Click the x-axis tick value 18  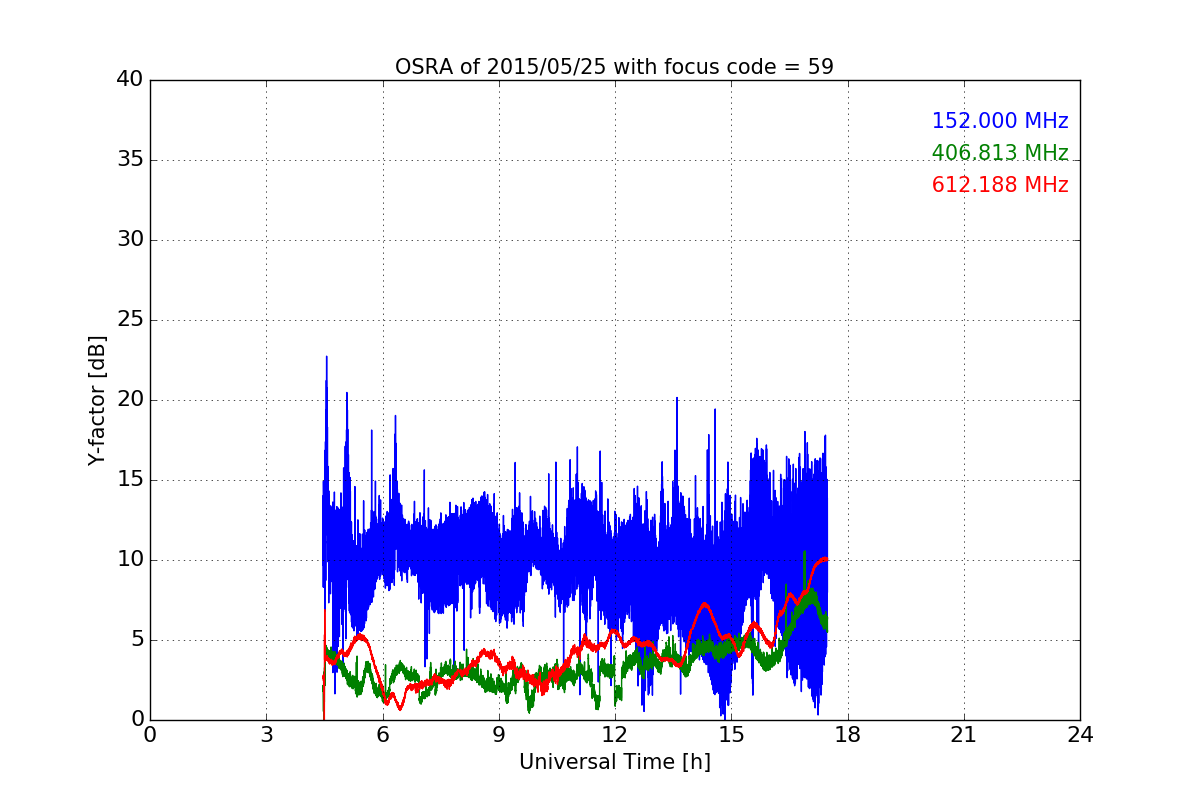(x=847, y=735)
